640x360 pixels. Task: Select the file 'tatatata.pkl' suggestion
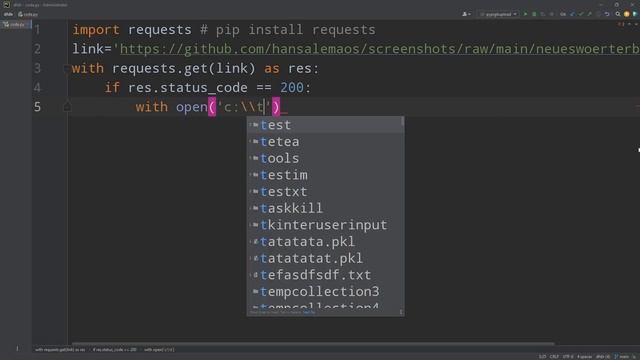tap(325, 242)
